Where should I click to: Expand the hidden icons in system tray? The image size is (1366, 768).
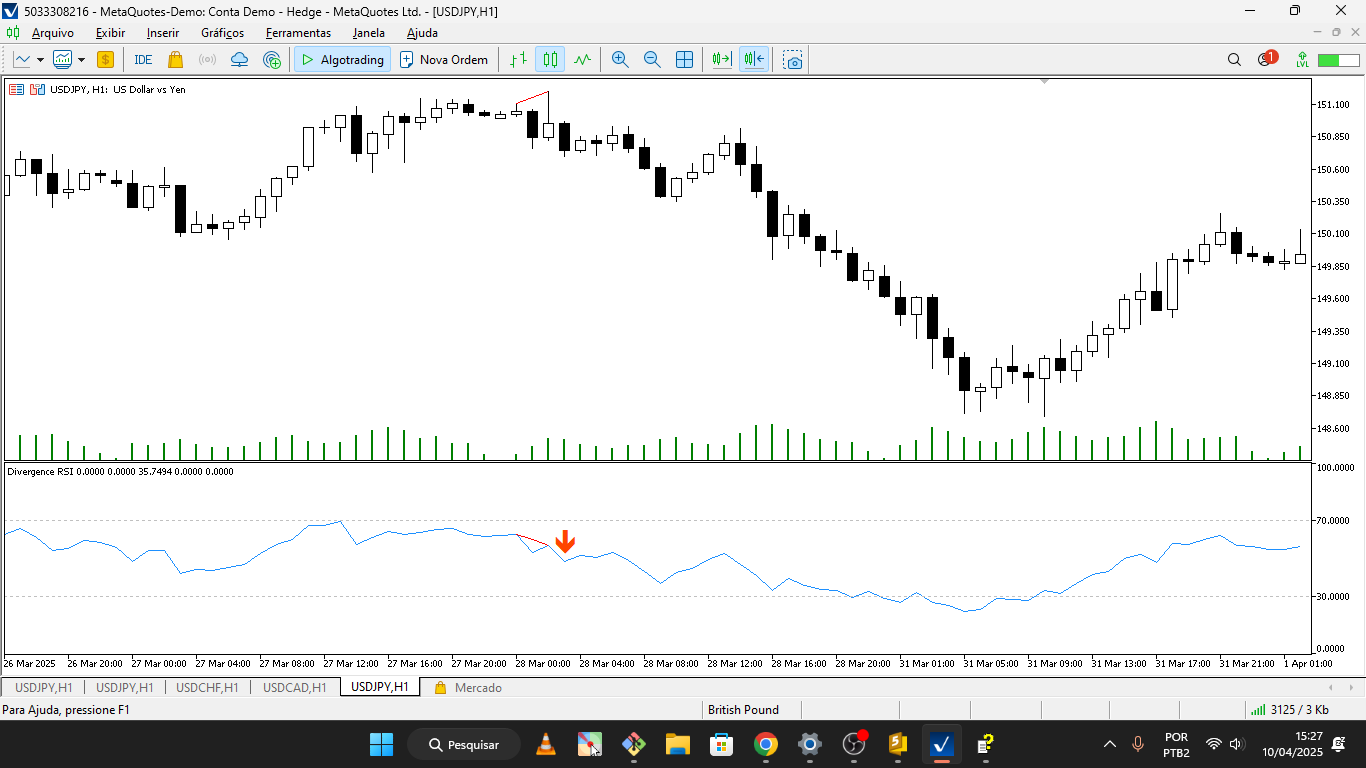1109,743
